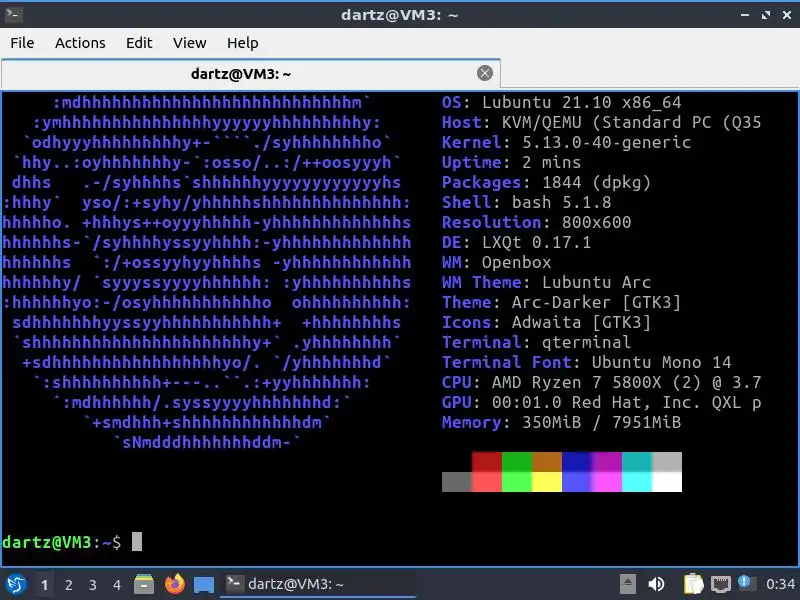Click the bright cyan color block
800x600 pixels.
(637, 482)
